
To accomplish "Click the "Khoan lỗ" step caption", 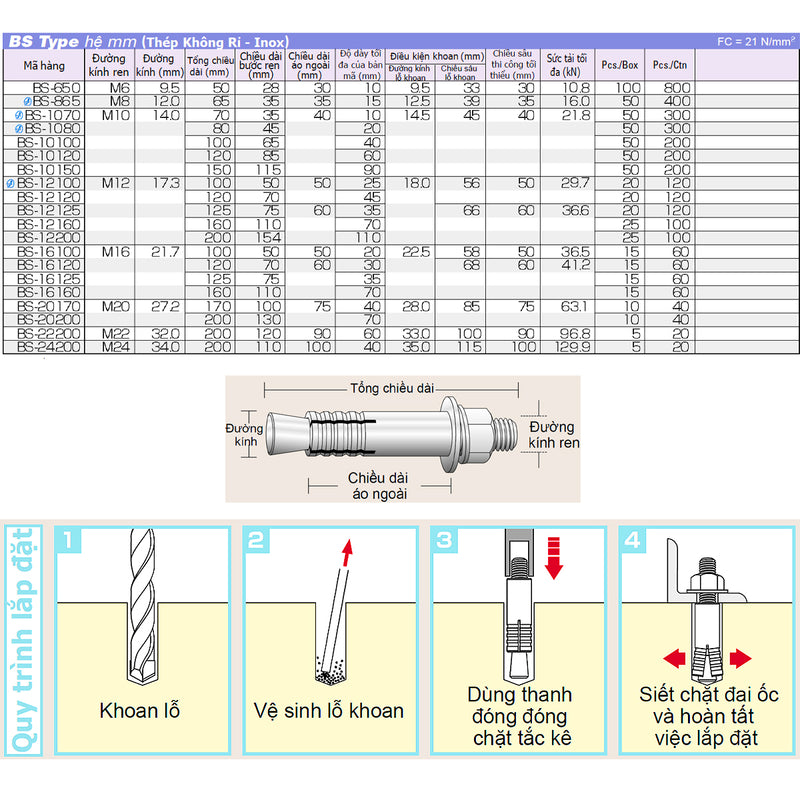I will point(140,712).
